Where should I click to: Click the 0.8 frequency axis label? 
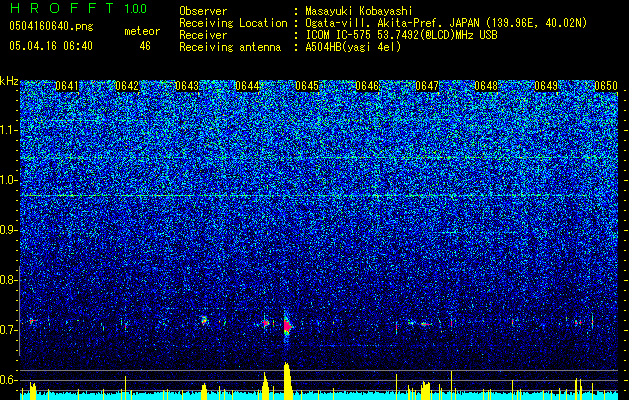pos(7,280)
